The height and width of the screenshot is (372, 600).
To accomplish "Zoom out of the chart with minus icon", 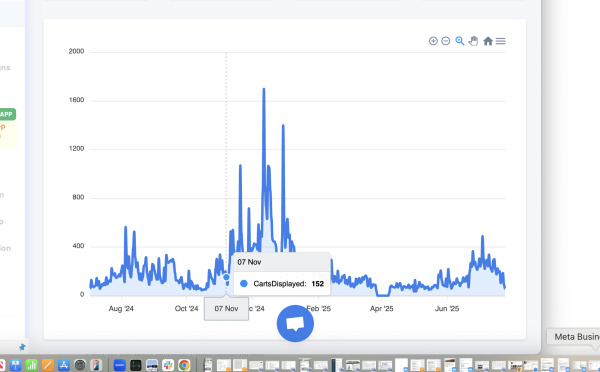I will [x=445, y=41].
